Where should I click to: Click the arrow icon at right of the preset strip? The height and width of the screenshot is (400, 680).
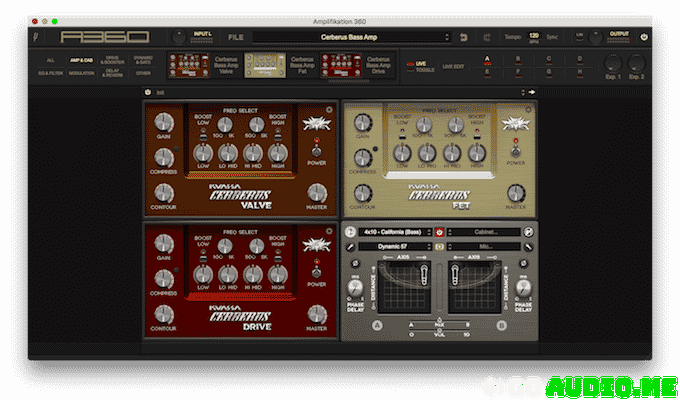click(x=532, y=93)
